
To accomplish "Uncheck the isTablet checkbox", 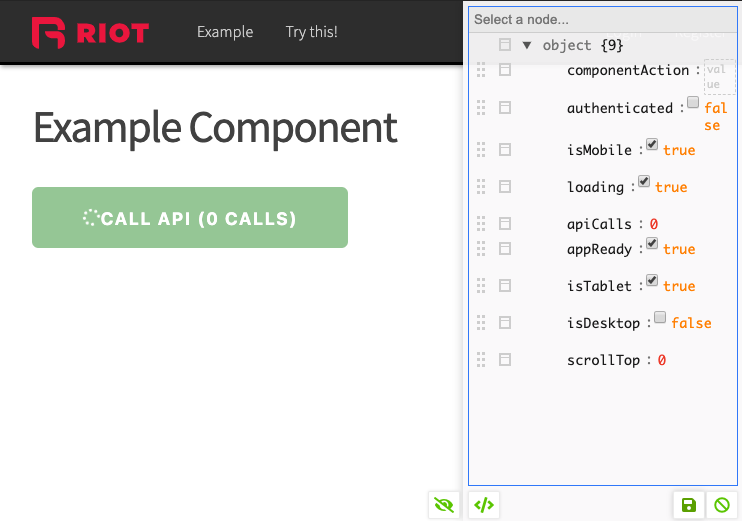I will [652, 280].
